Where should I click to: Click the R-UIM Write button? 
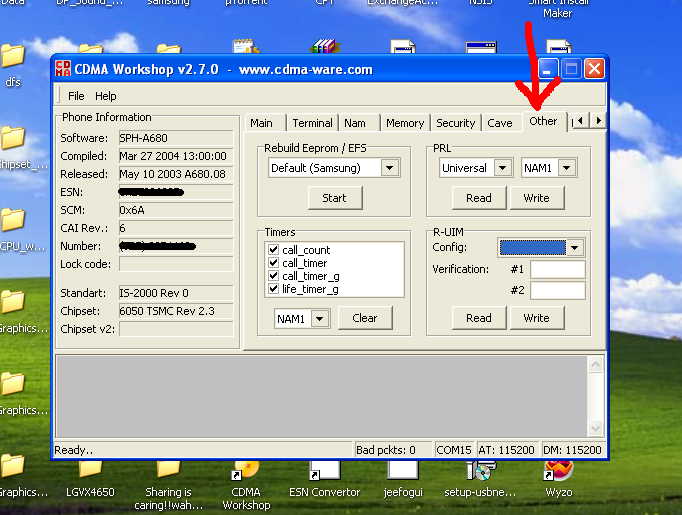(537, 318)
